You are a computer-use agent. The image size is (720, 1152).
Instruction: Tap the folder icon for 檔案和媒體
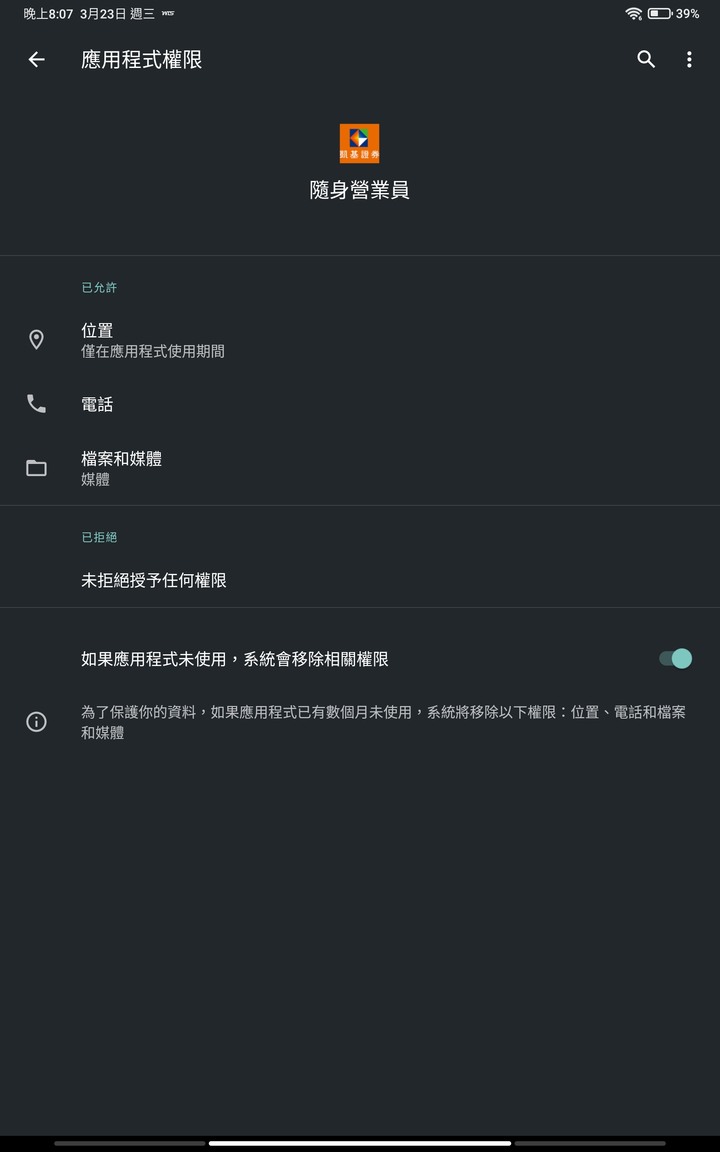pyautogui.click(x=36, y=468)
